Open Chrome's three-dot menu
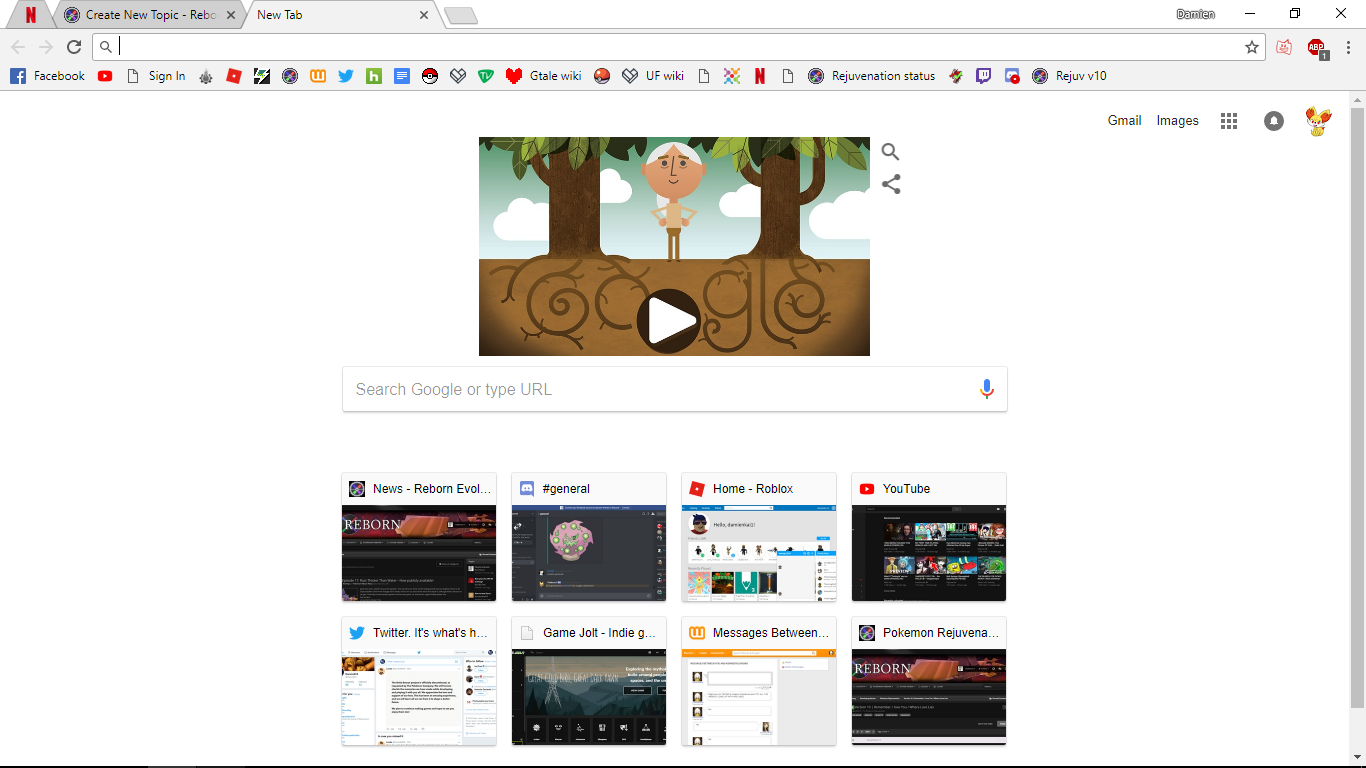Image resolution: width=1366 pixels, height=768 pixels. tap(1348, 47)
